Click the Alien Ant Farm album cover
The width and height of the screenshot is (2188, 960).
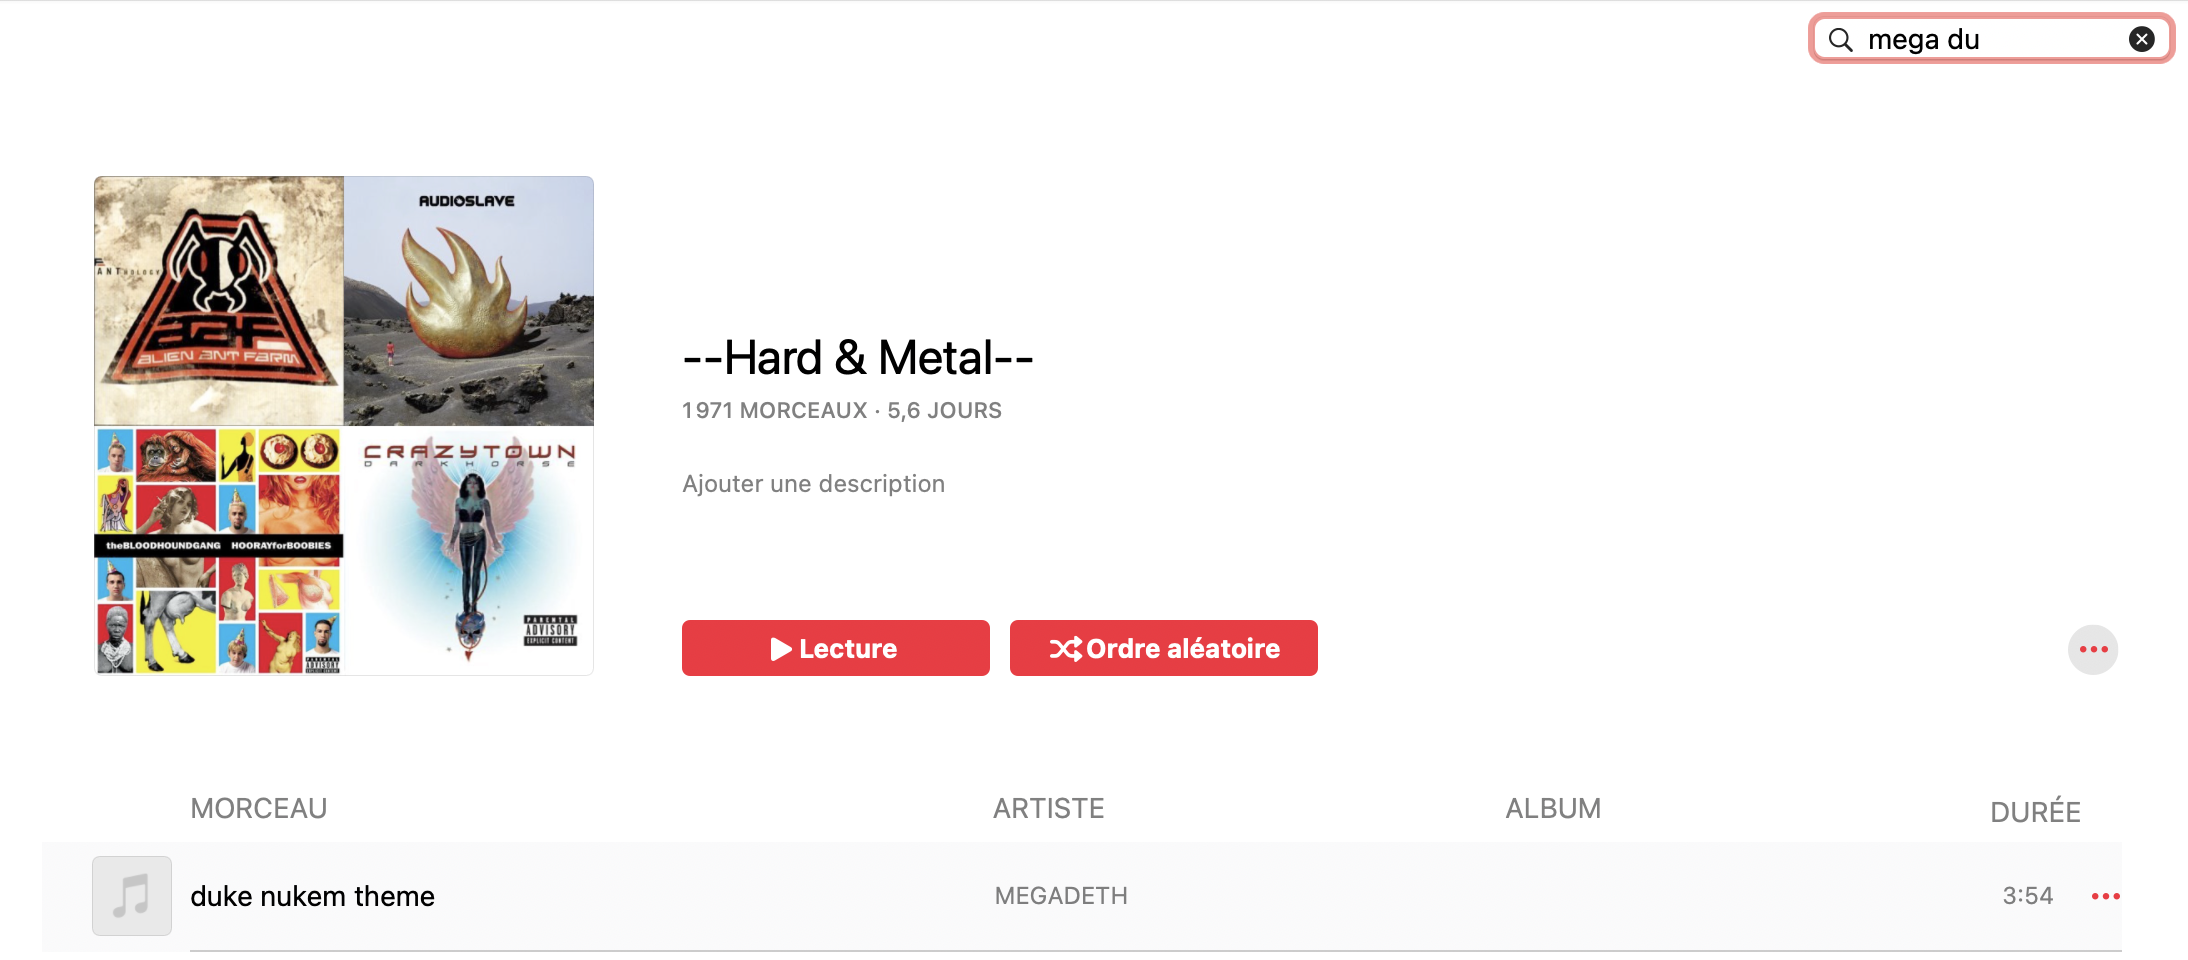click(219, 301)
